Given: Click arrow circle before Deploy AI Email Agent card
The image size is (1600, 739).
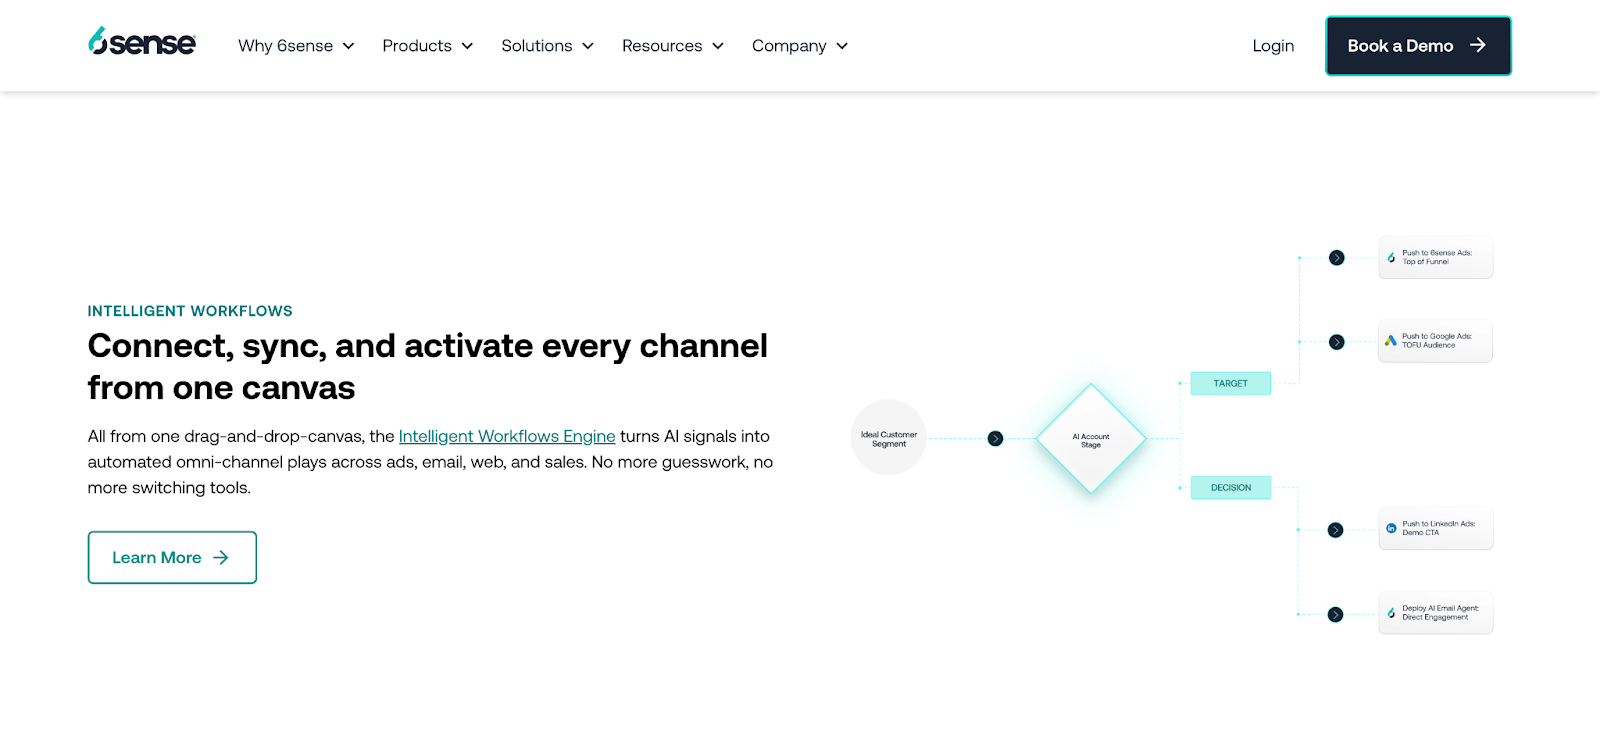Looking at the screenshot, I should [1335, 615].
